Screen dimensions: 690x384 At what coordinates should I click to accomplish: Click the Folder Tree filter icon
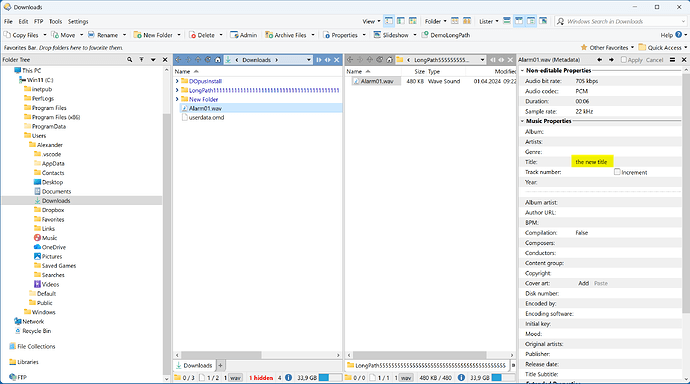141,59
